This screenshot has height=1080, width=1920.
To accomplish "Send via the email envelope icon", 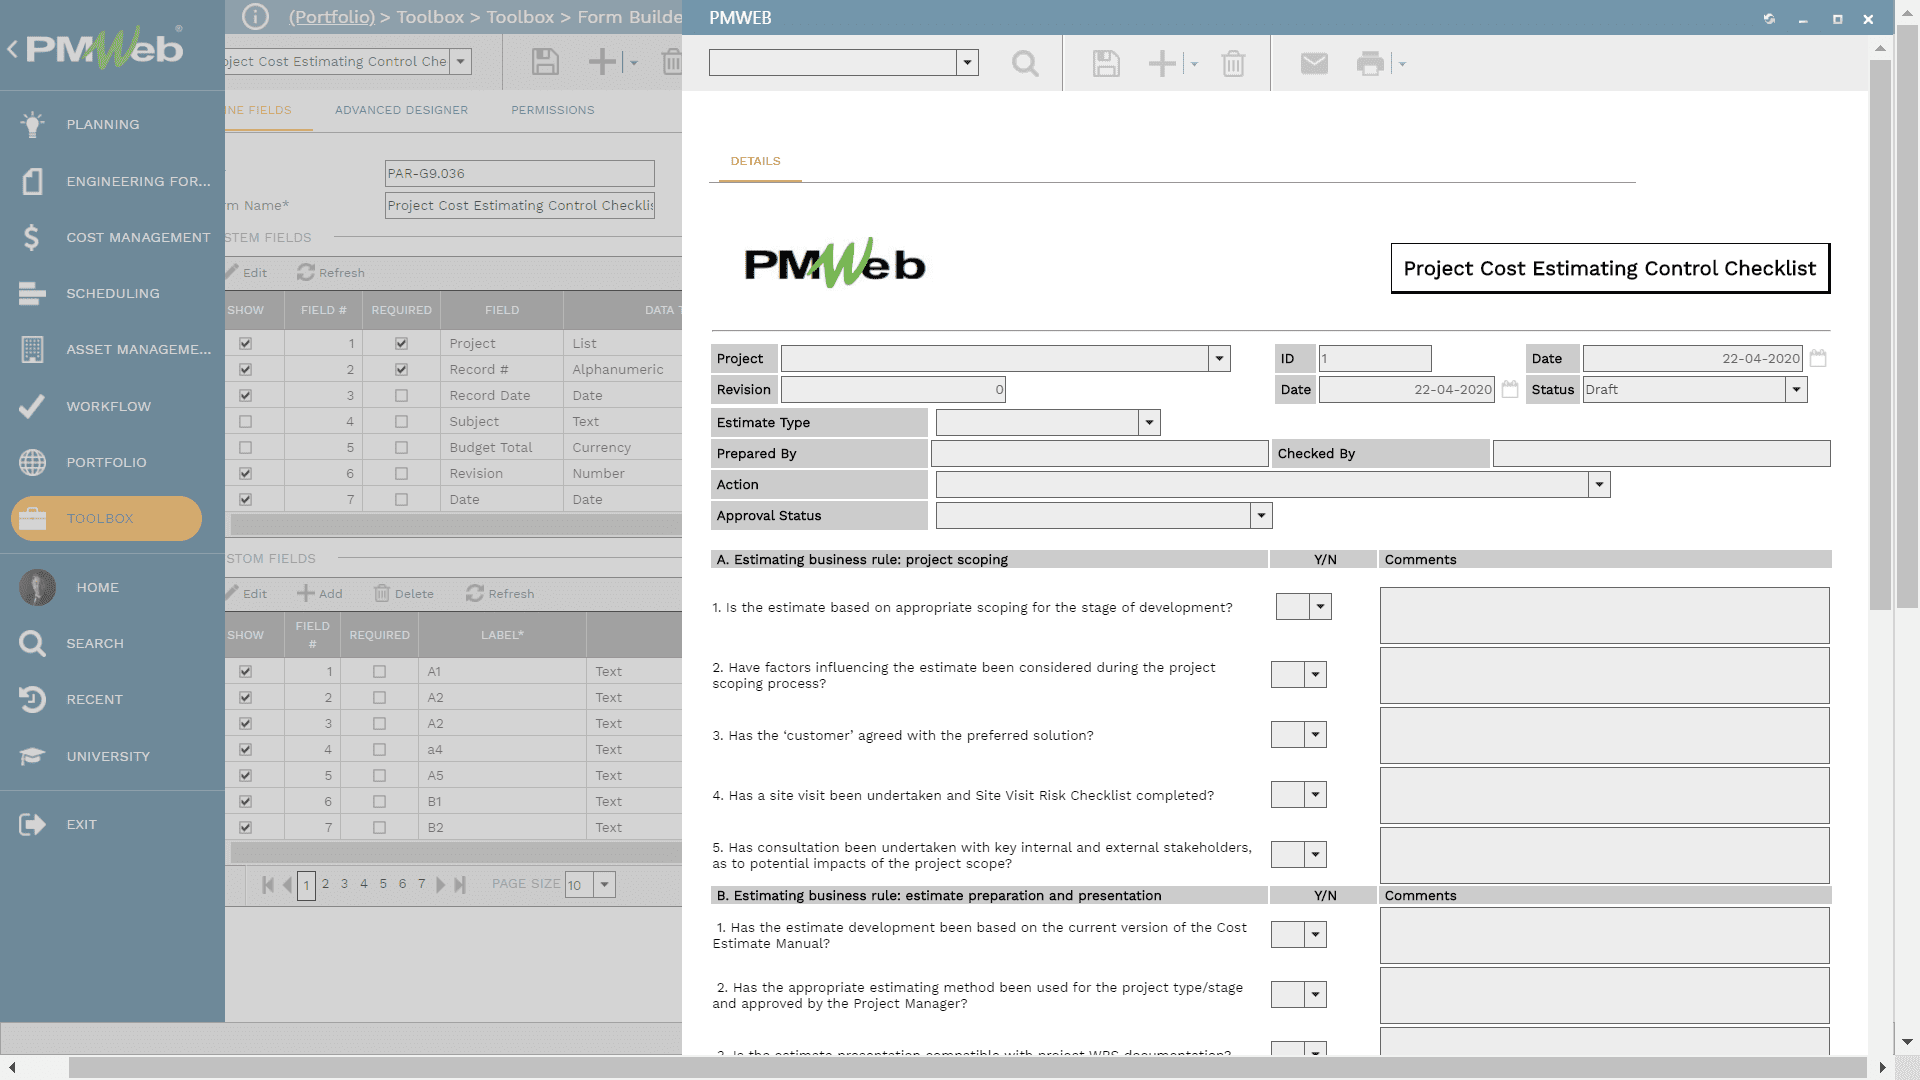I will pyautogui.click(x=1313, y=63).
